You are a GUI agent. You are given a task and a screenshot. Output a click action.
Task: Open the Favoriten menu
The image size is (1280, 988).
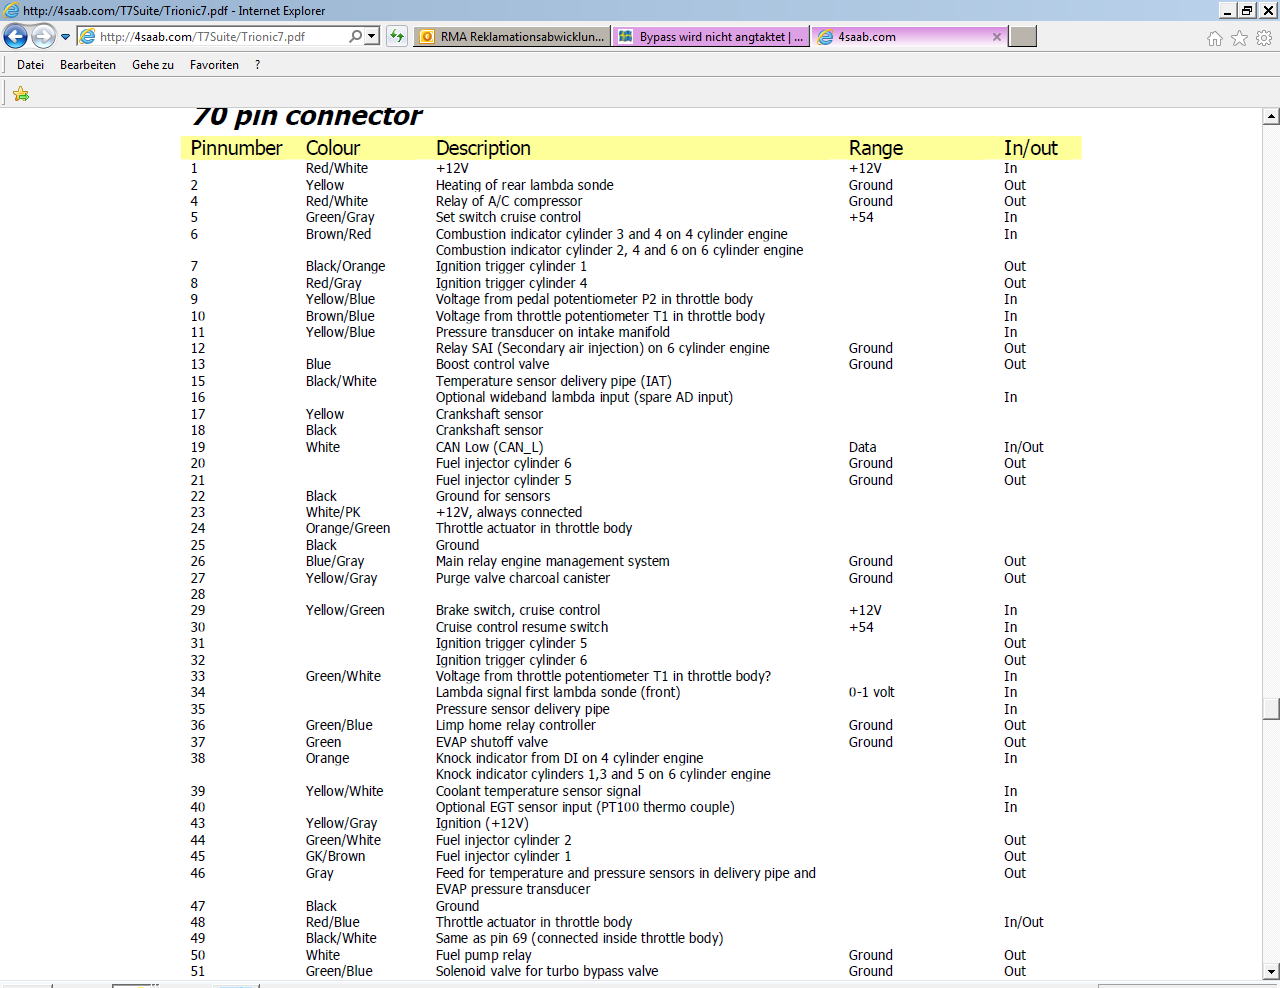click(x=214, y=65)
